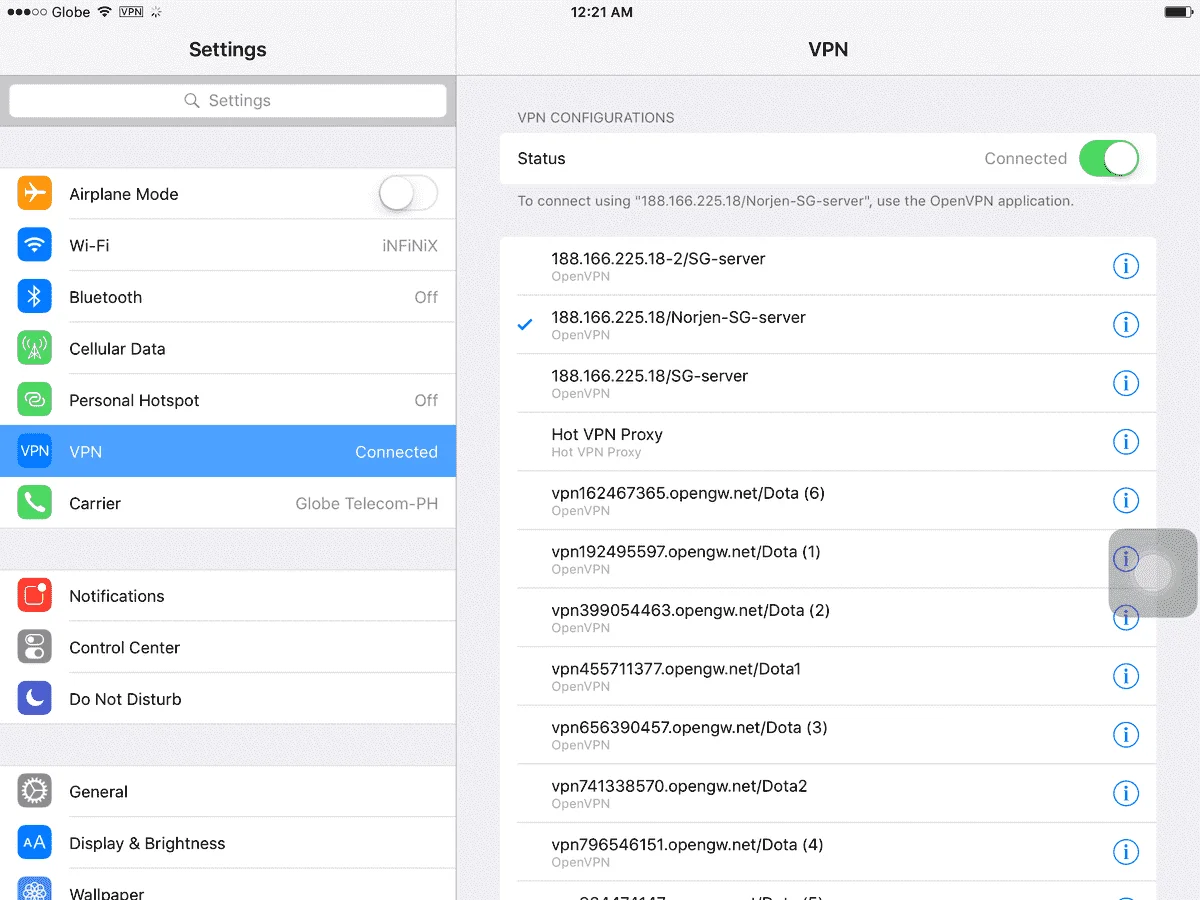This screenshot has height=900, width=1200.
Task: Tap the Display & Brightness icon
Action: tap(35, 843)
